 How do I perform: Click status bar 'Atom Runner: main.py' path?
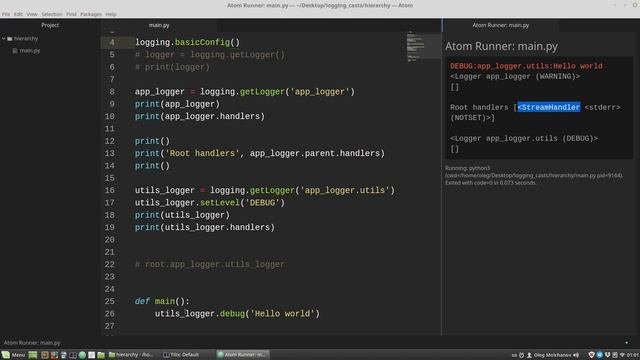pos(32,343)
